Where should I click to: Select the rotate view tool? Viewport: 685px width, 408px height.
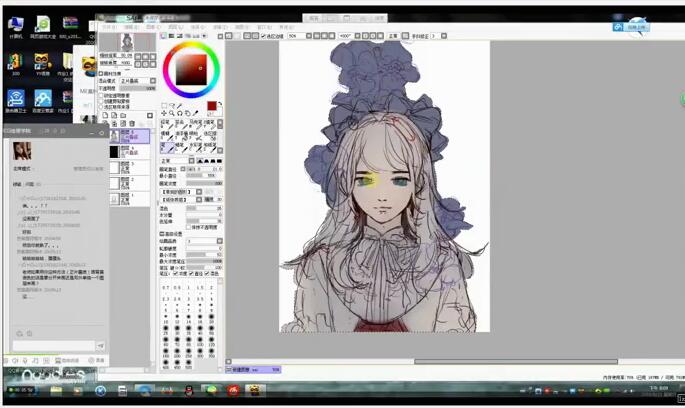pos(180,113)
